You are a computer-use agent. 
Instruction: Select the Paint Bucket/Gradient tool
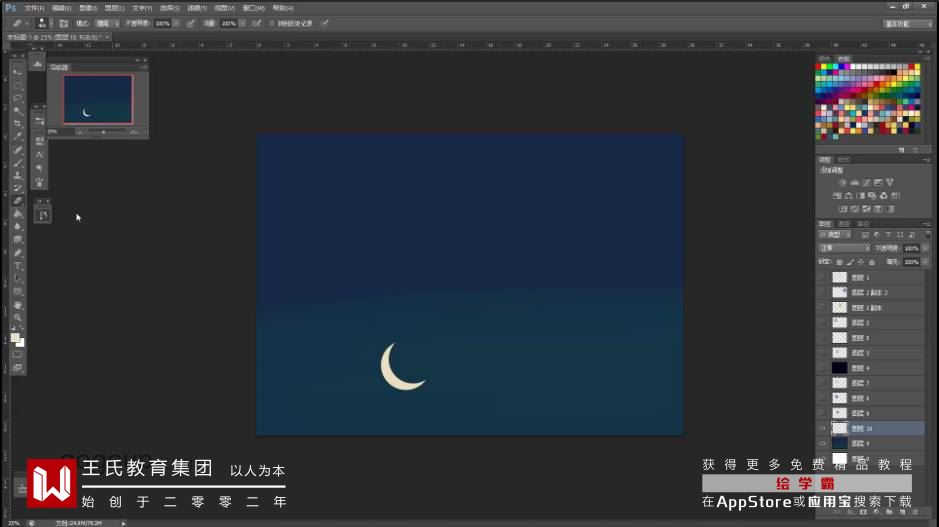coord(18,214)
